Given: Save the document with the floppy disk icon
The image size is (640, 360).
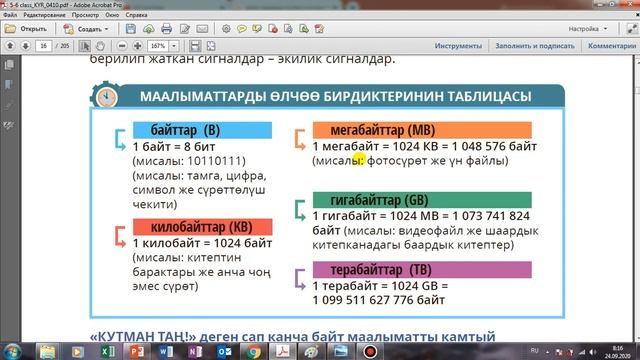Looking at the screenshot, I should [x=131, y=29].
